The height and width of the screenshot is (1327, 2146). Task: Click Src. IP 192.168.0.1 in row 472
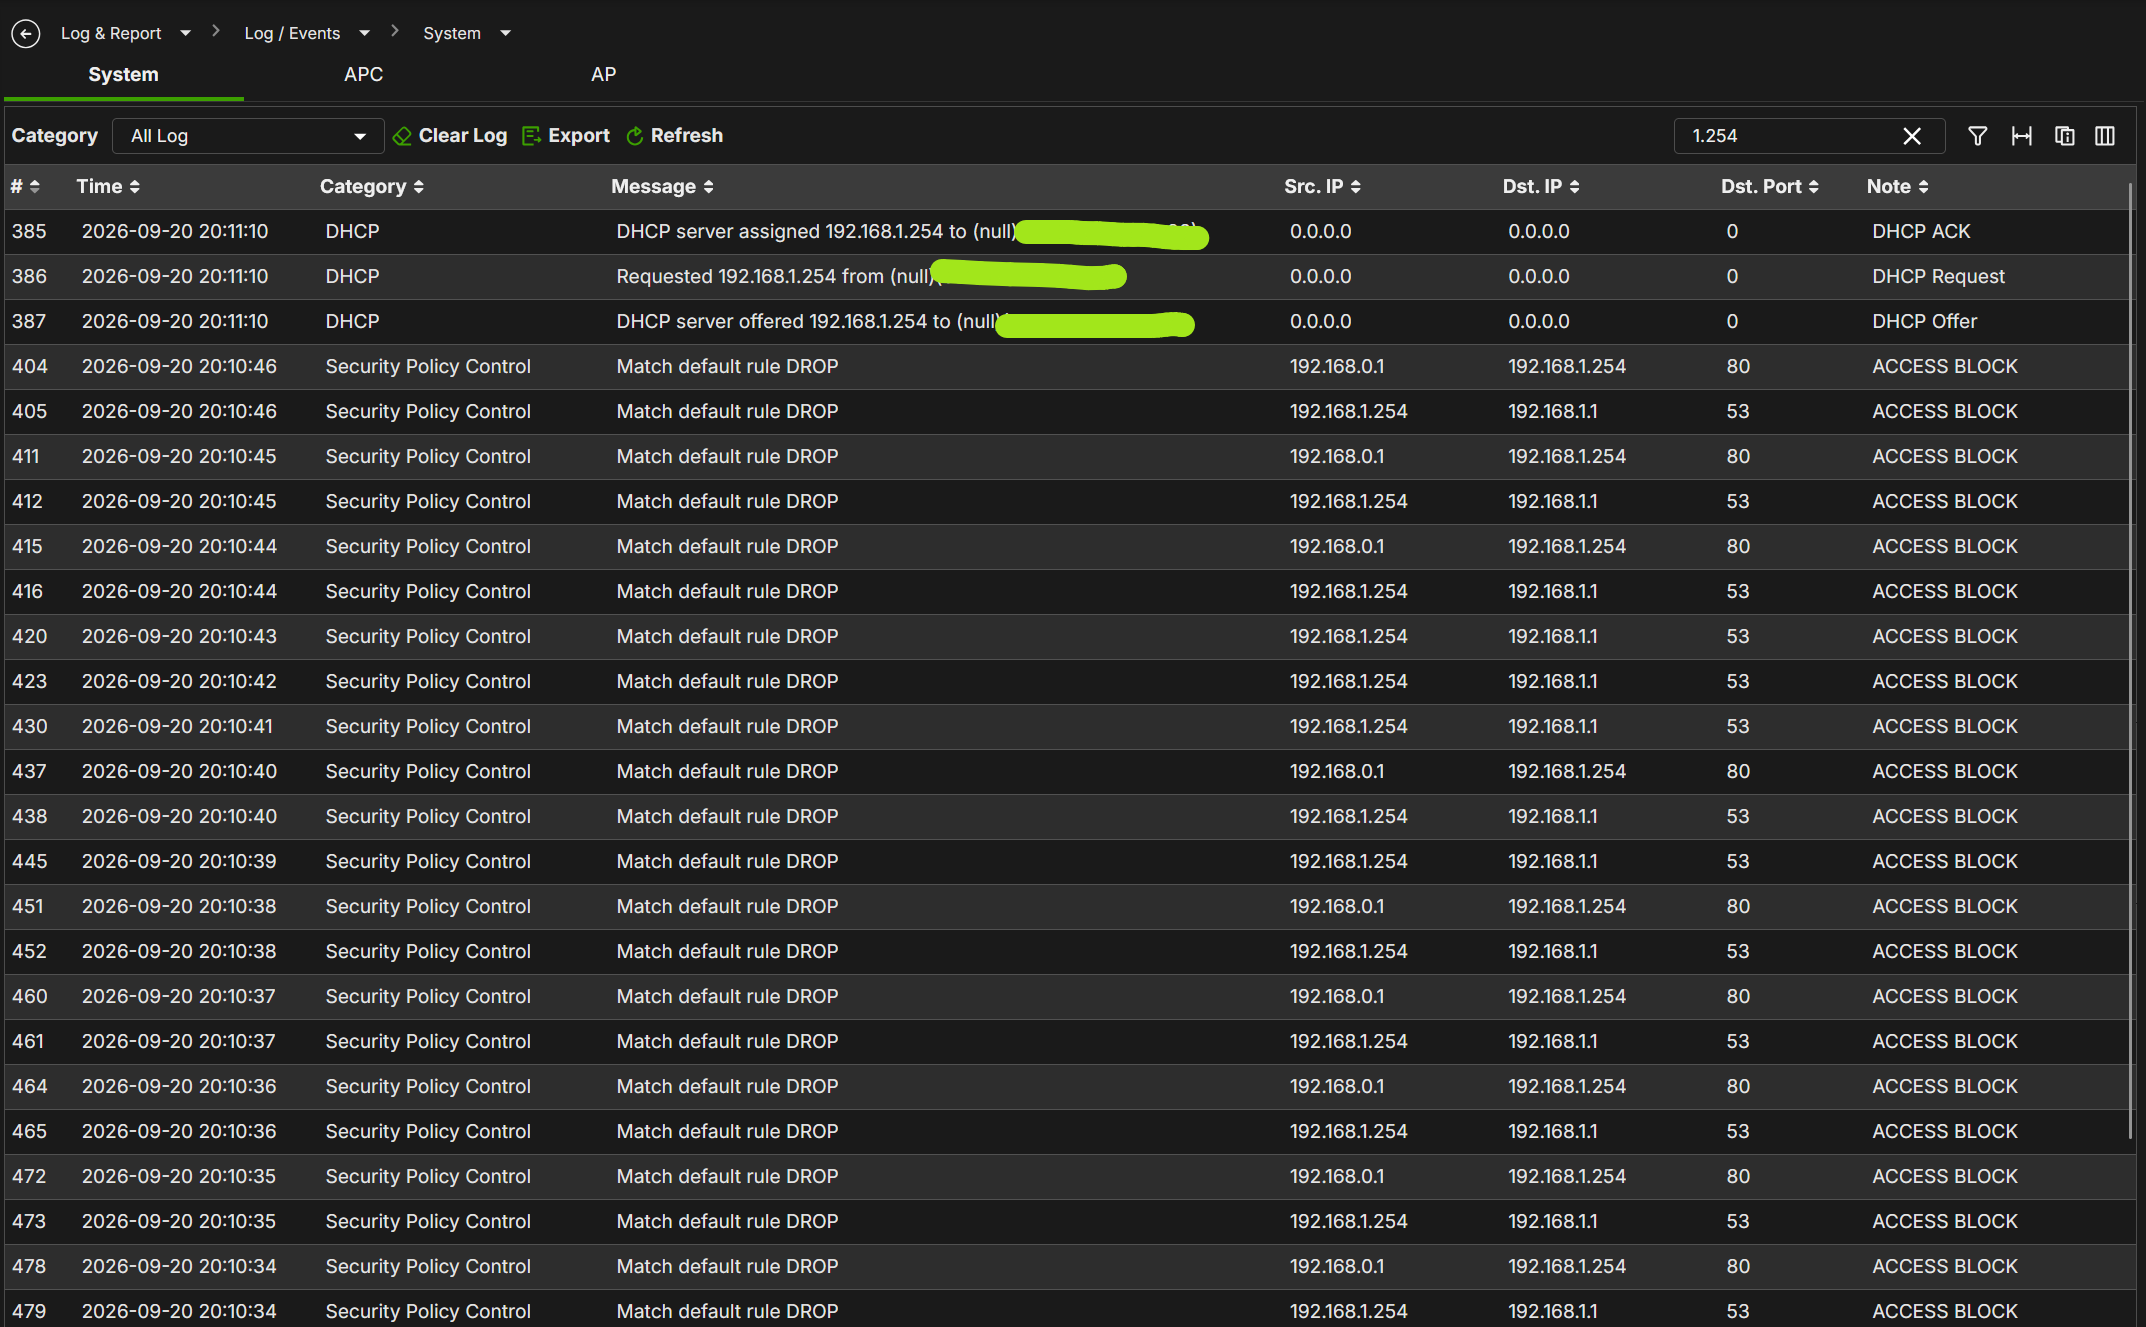(x=1337, y=1177)
